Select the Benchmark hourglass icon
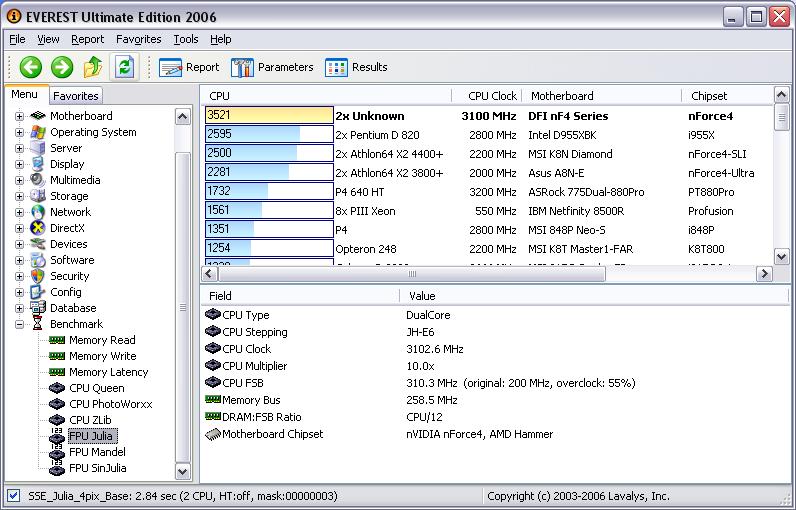 (x=38, y=324)
